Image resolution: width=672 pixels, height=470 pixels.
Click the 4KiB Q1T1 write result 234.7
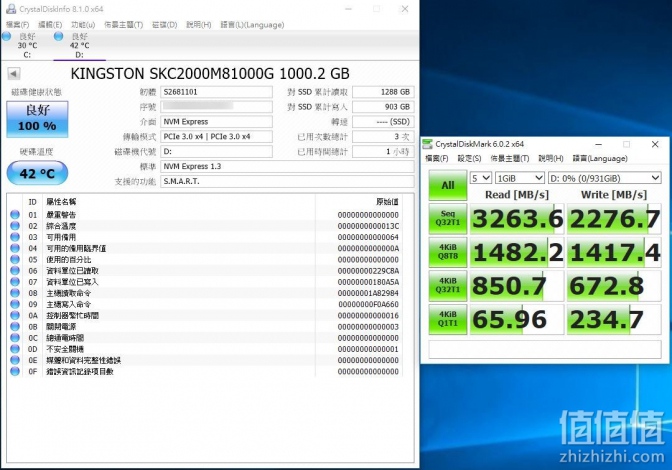614,319
